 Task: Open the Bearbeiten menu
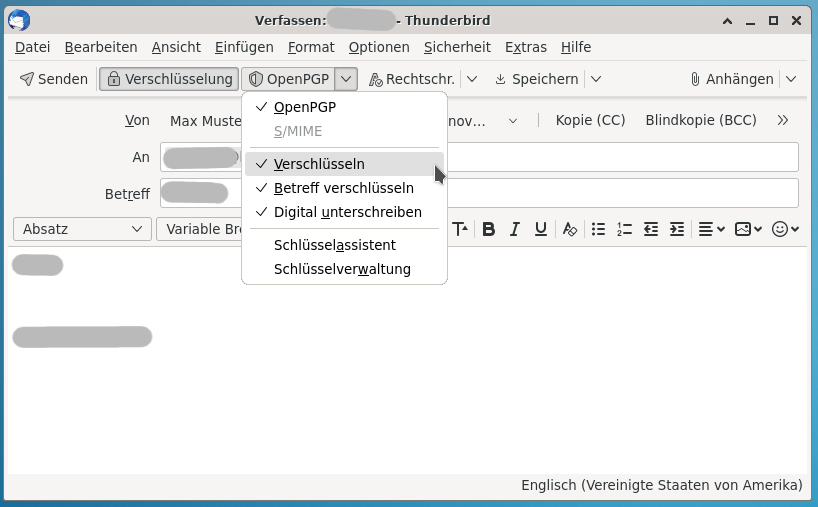(x=101, y=47)
